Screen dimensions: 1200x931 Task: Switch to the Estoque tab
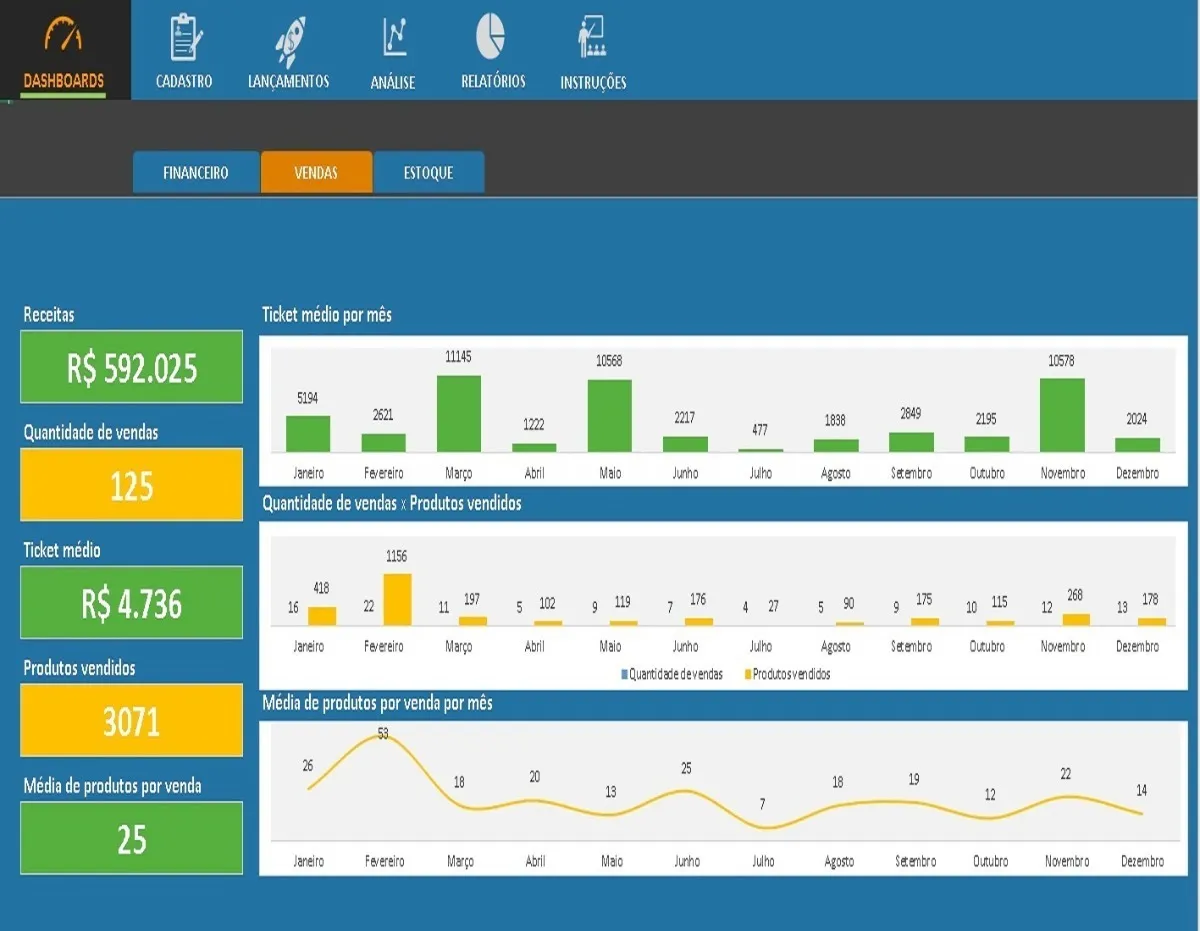(x=429, y=173)
